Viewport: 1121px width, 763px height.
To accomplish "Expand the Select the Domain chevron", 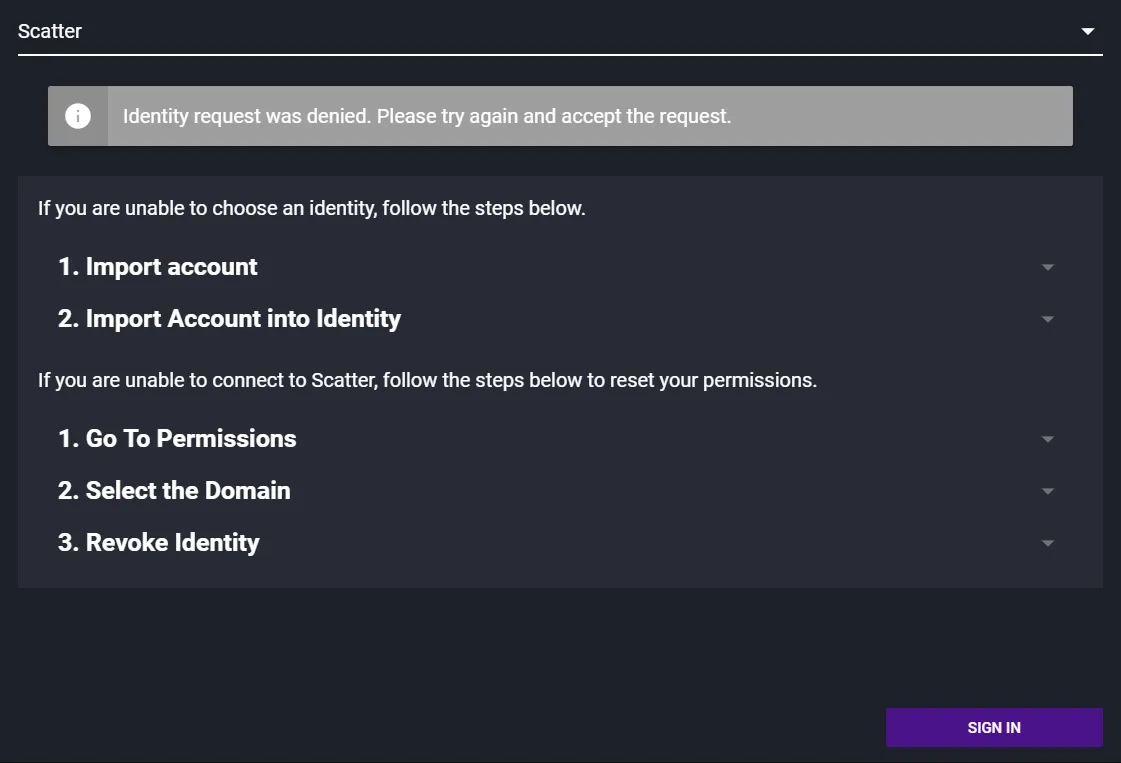I will tap(1047, 491).
